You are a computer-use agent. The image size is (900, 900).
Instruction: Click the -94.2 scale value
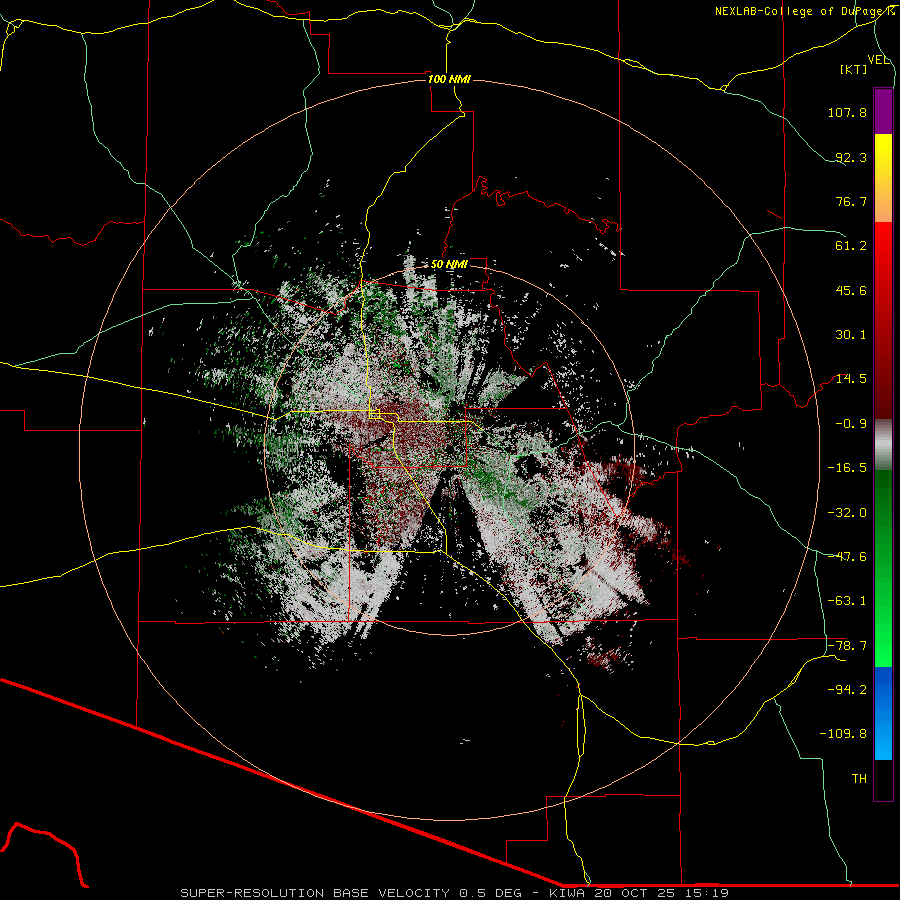847,690
